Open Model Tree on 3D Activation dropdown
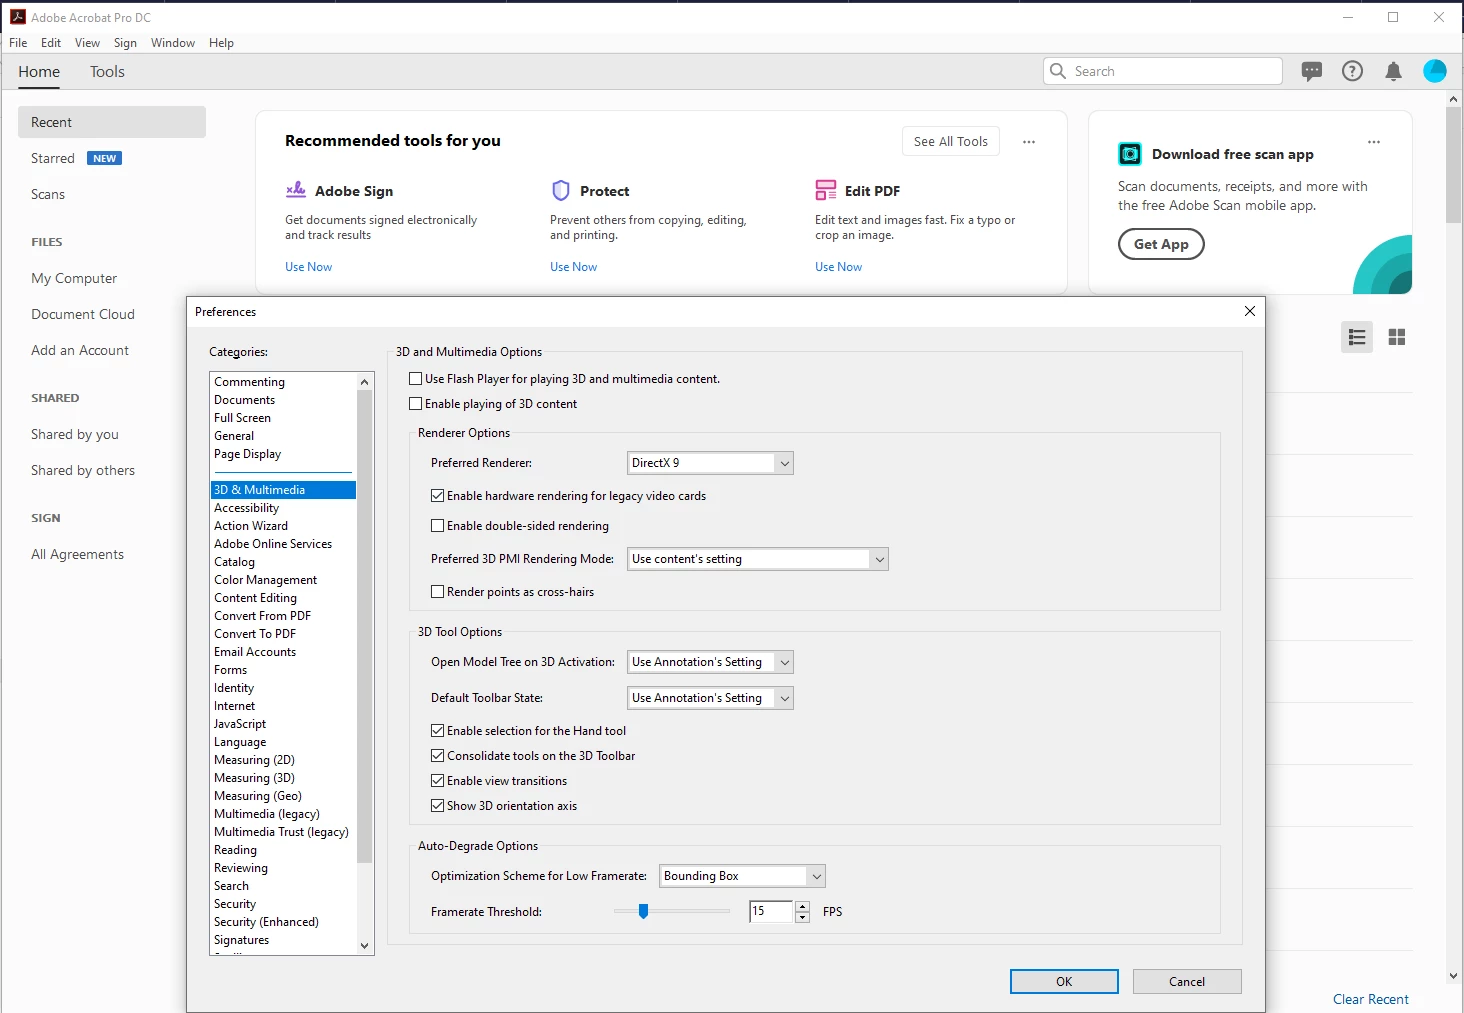Screen dimensions: 1464x1013 (710, 662)
